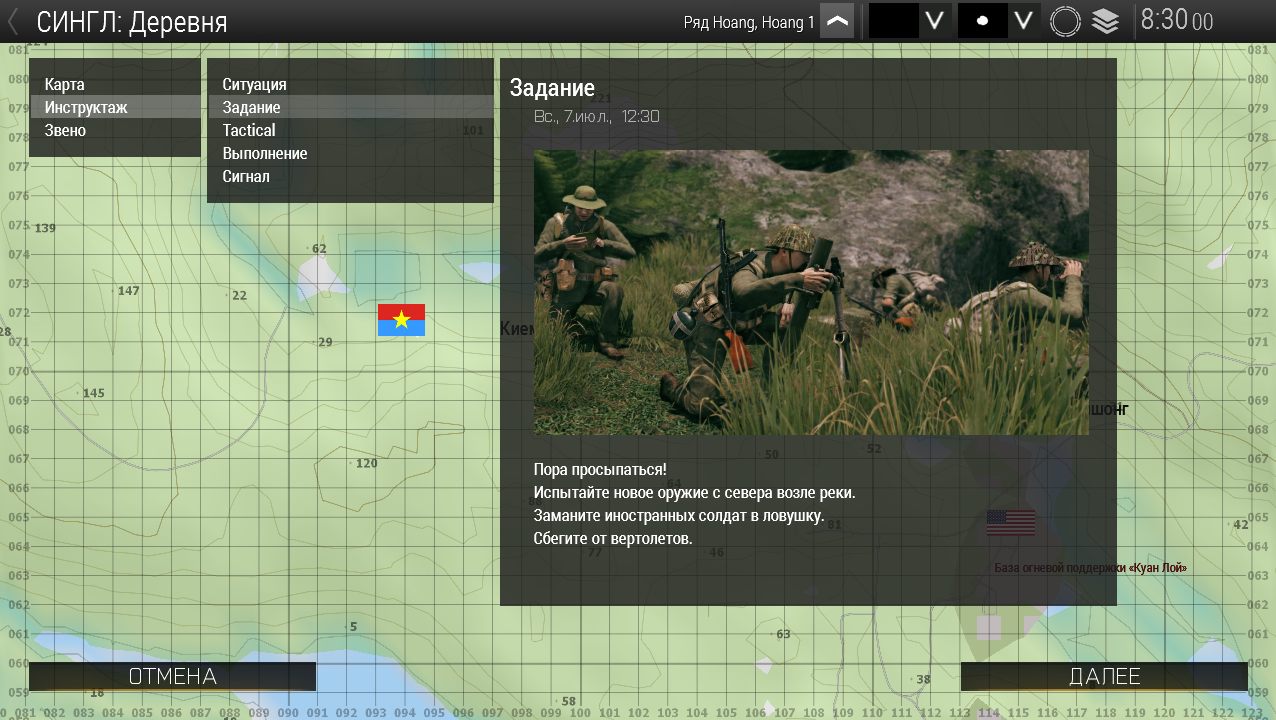The height and width of the screenshot is (720, 1276).
Task: Open the black marker color dropdown
Action: (x=934, y=21)
